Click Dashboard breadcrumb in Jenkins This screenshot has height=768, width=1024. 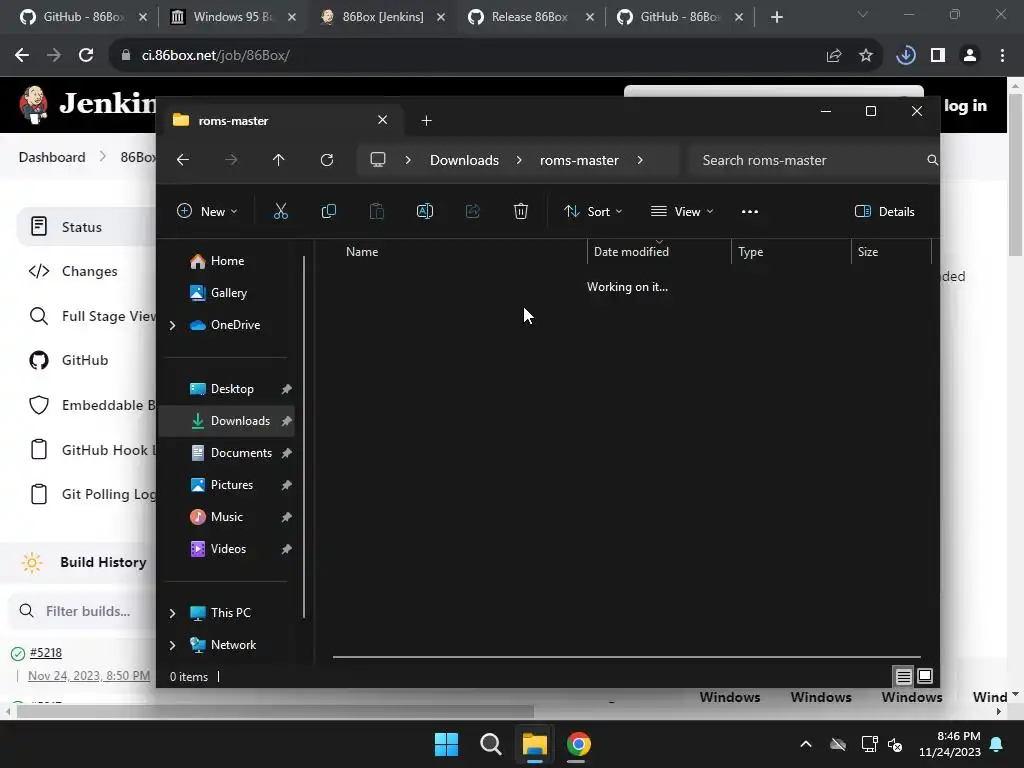pyautogui.click(x=52, y=157)
